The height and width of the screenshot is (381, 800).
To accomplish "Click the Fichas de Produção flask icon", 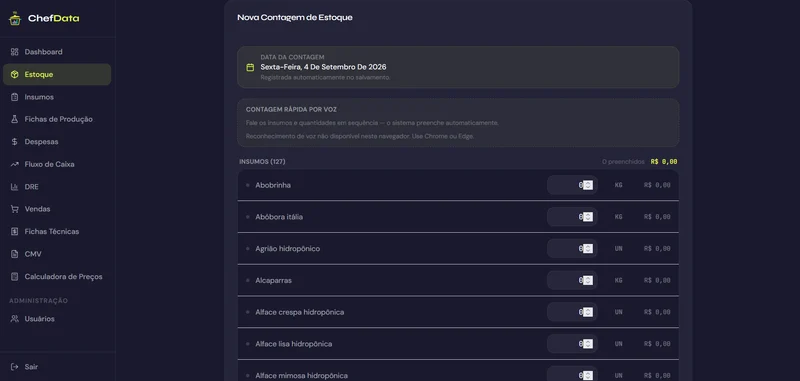I will coord(14,119).
